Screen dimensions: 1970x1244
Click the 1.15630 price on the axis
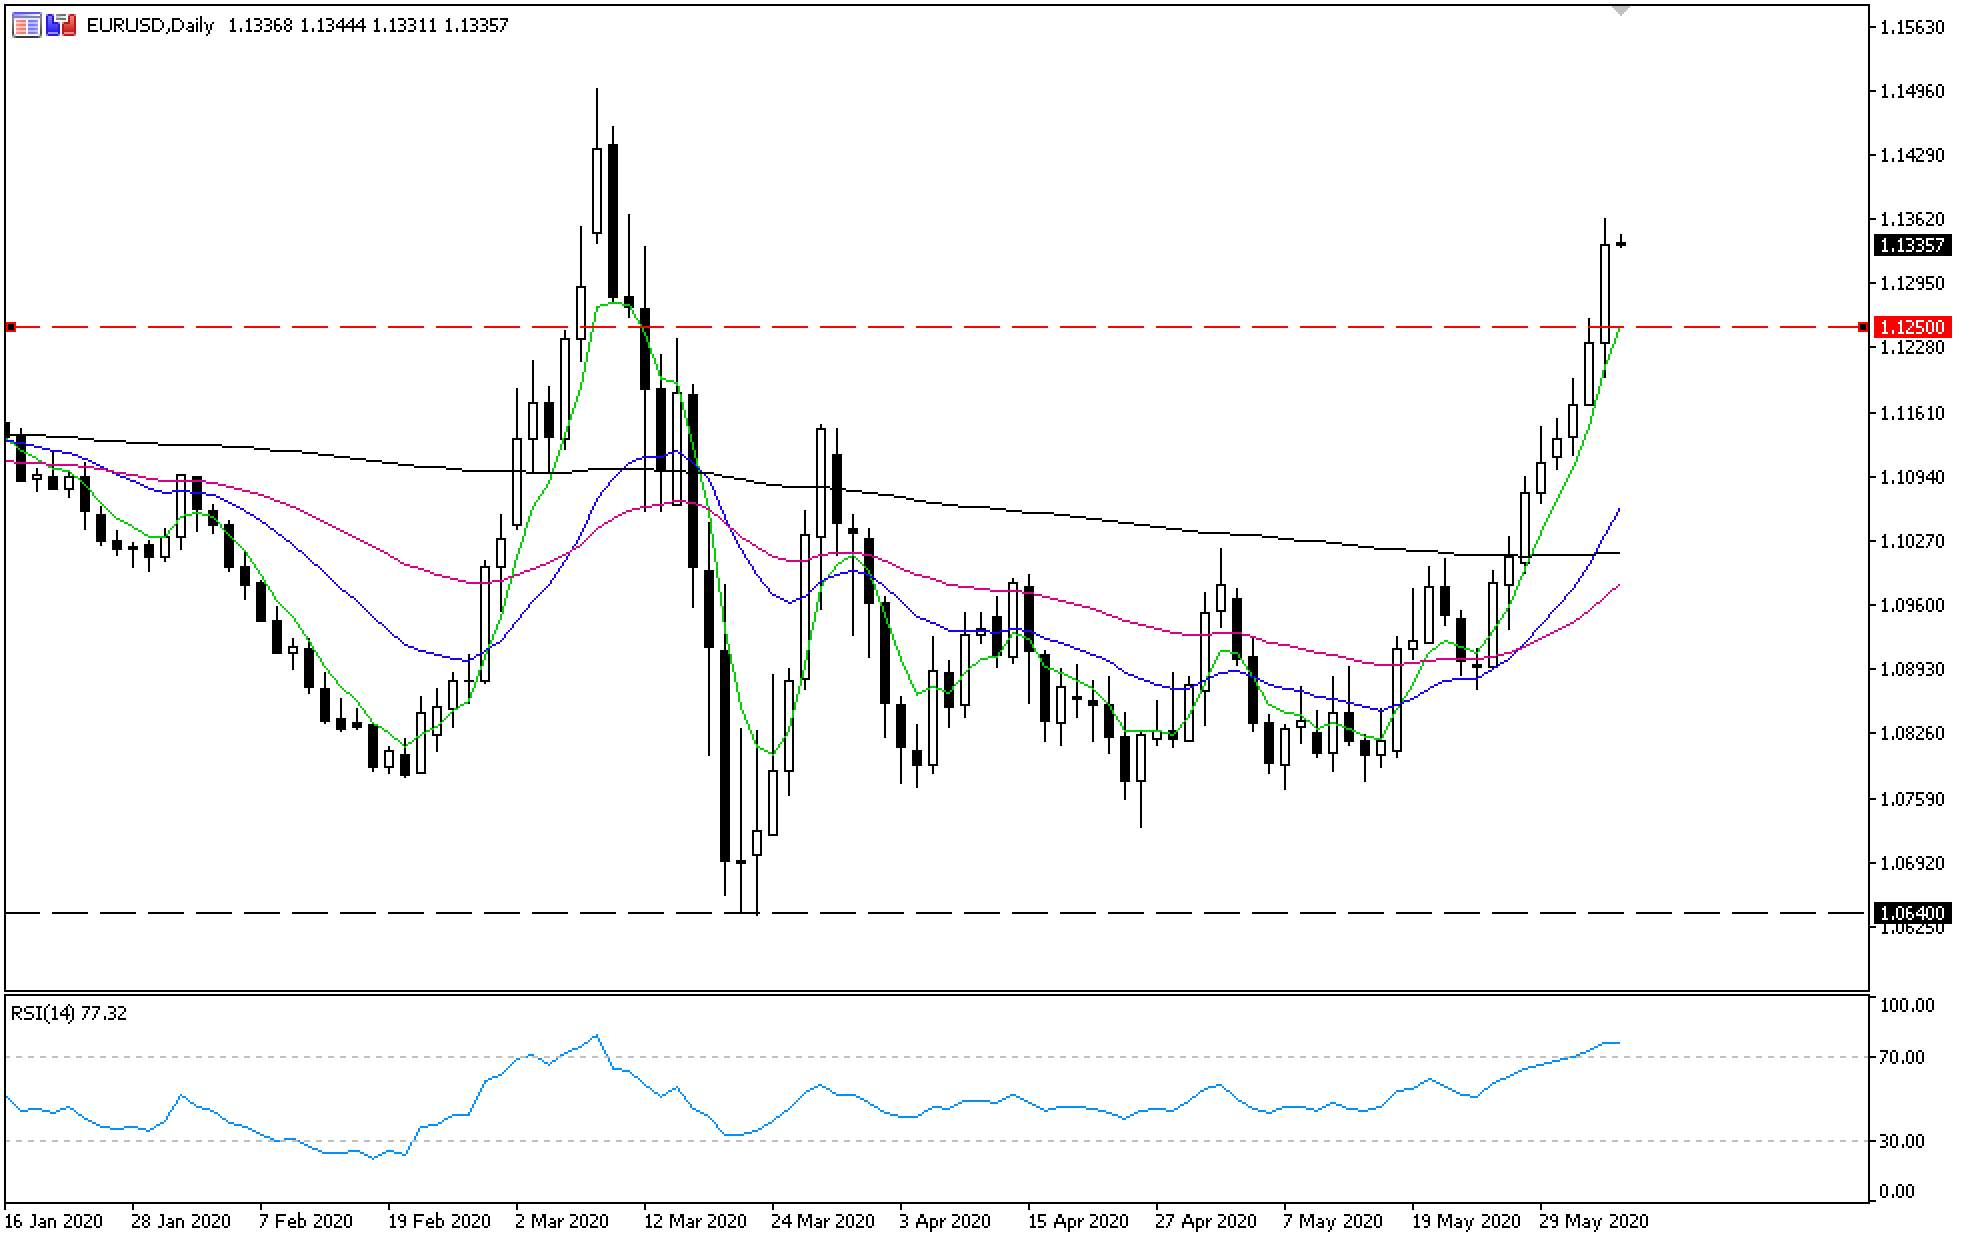(x=1912, y=27)
